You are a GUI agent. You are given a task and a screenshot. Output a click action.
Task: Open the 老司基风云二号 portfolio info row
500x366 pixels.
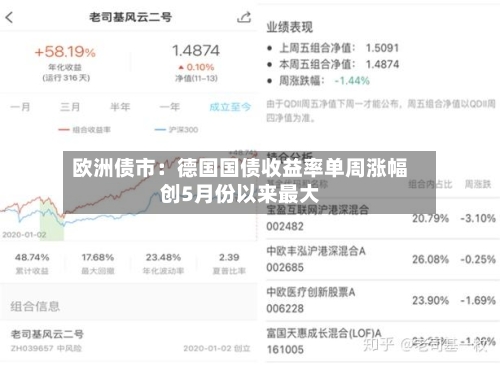click(128, 341)
